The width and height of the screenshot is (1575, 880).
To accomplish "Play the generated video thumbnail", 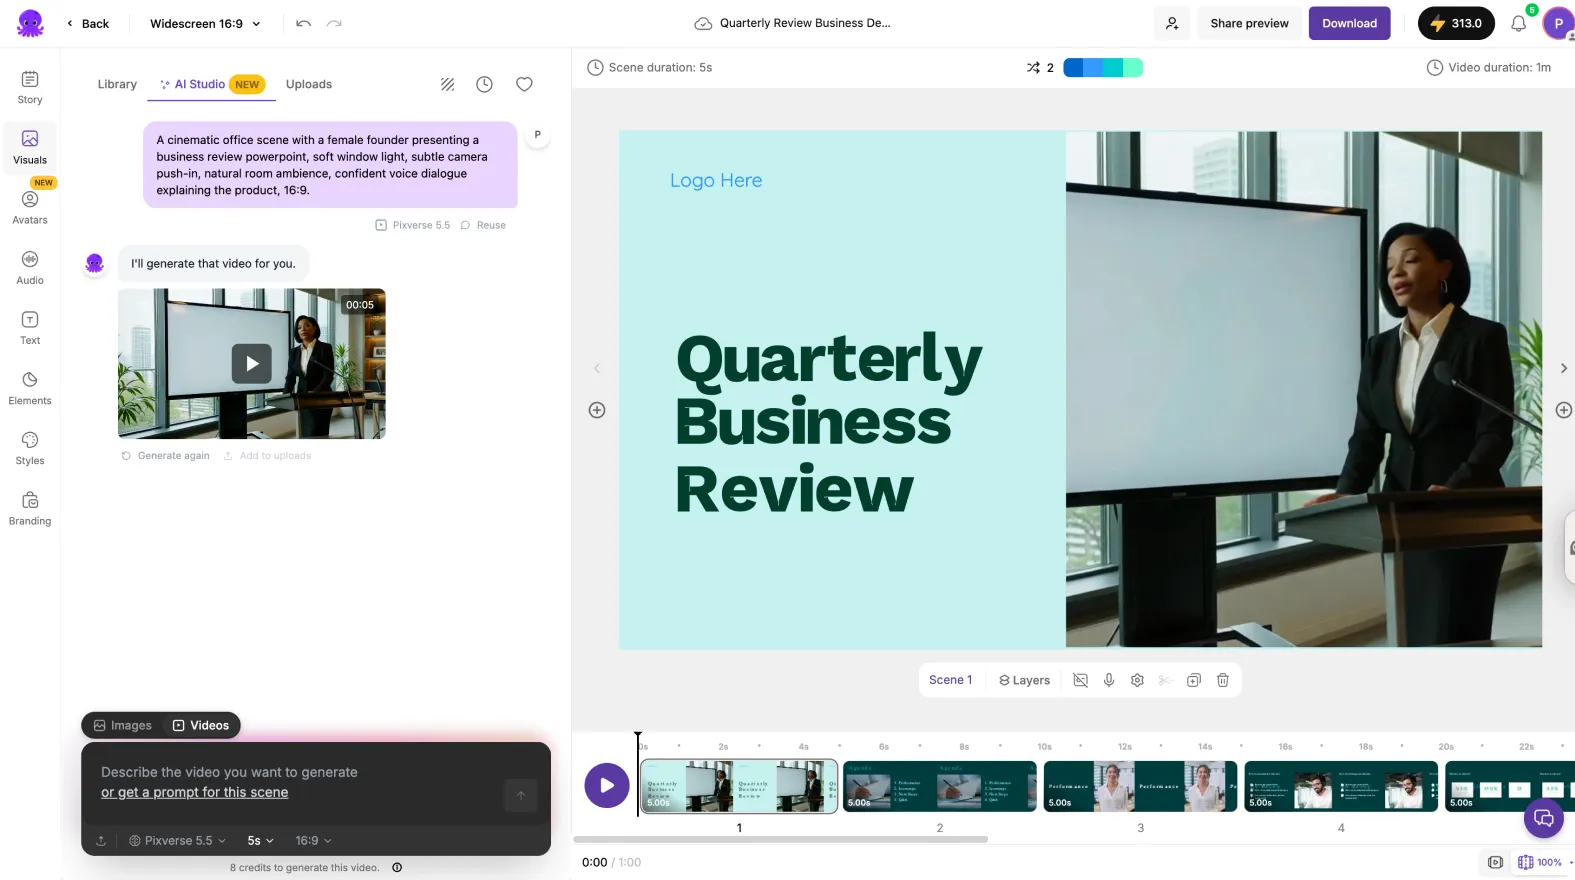I will click(x=252, y=364).
